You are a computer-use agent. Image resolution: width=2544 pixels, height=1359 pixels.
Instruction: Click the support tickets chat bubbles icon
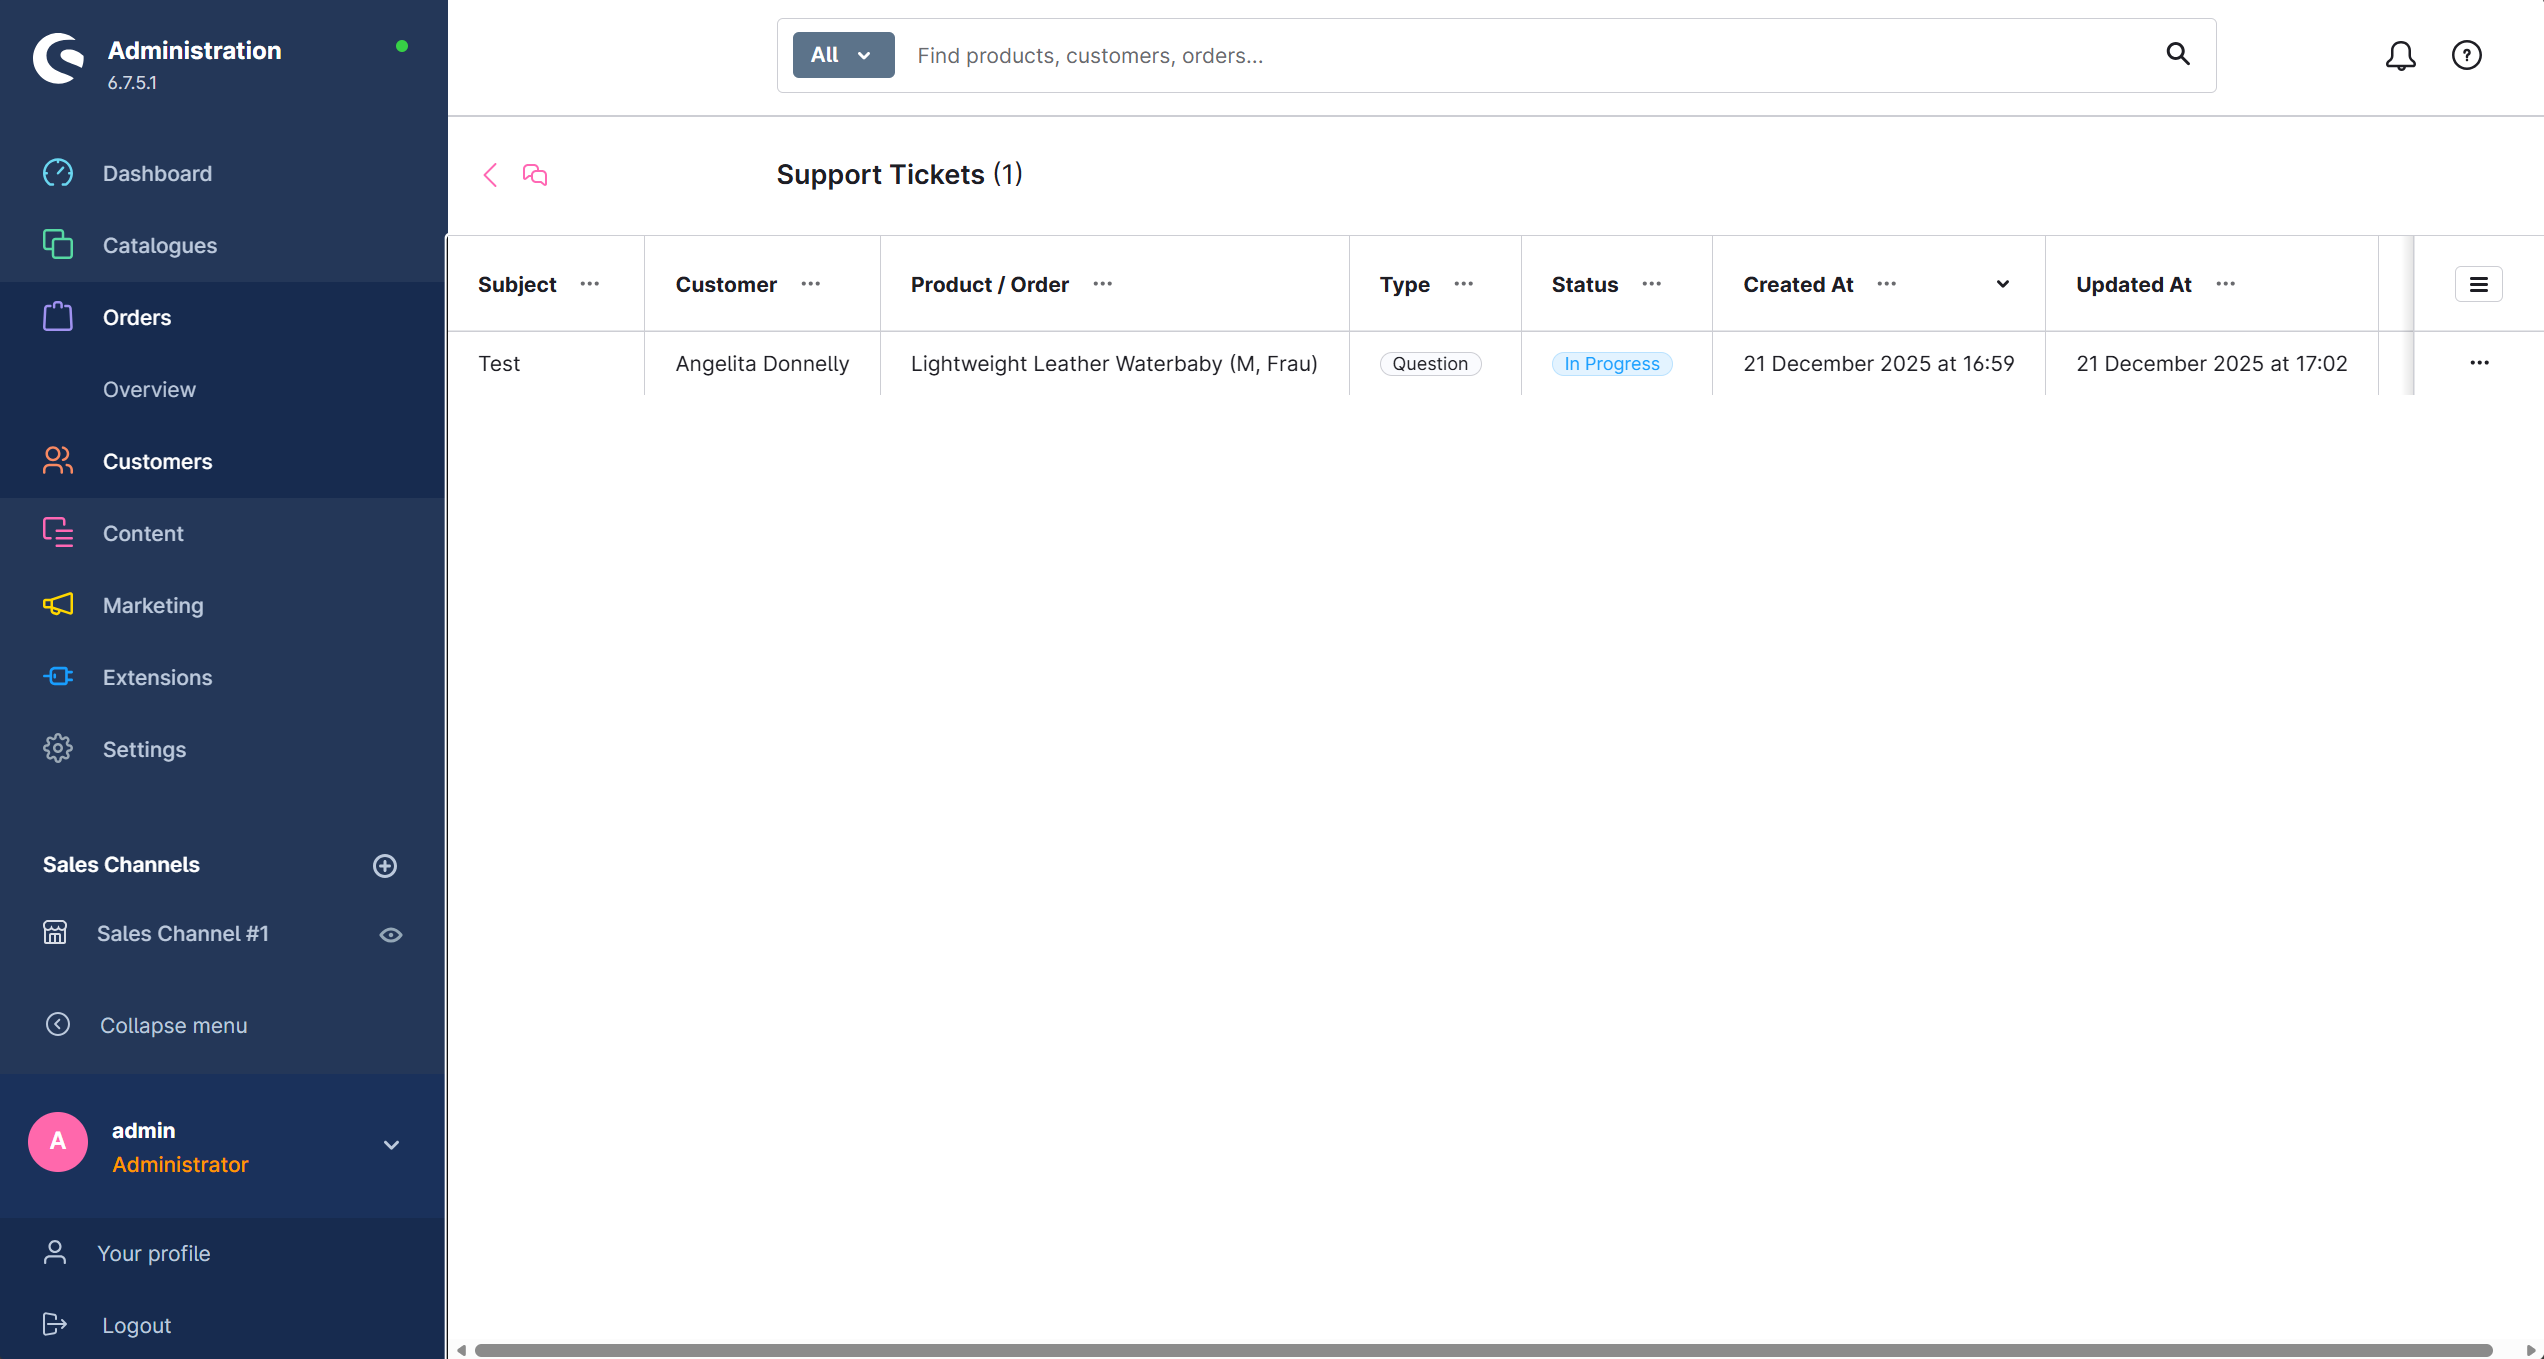pyautogui.click(x=535, y=175)
